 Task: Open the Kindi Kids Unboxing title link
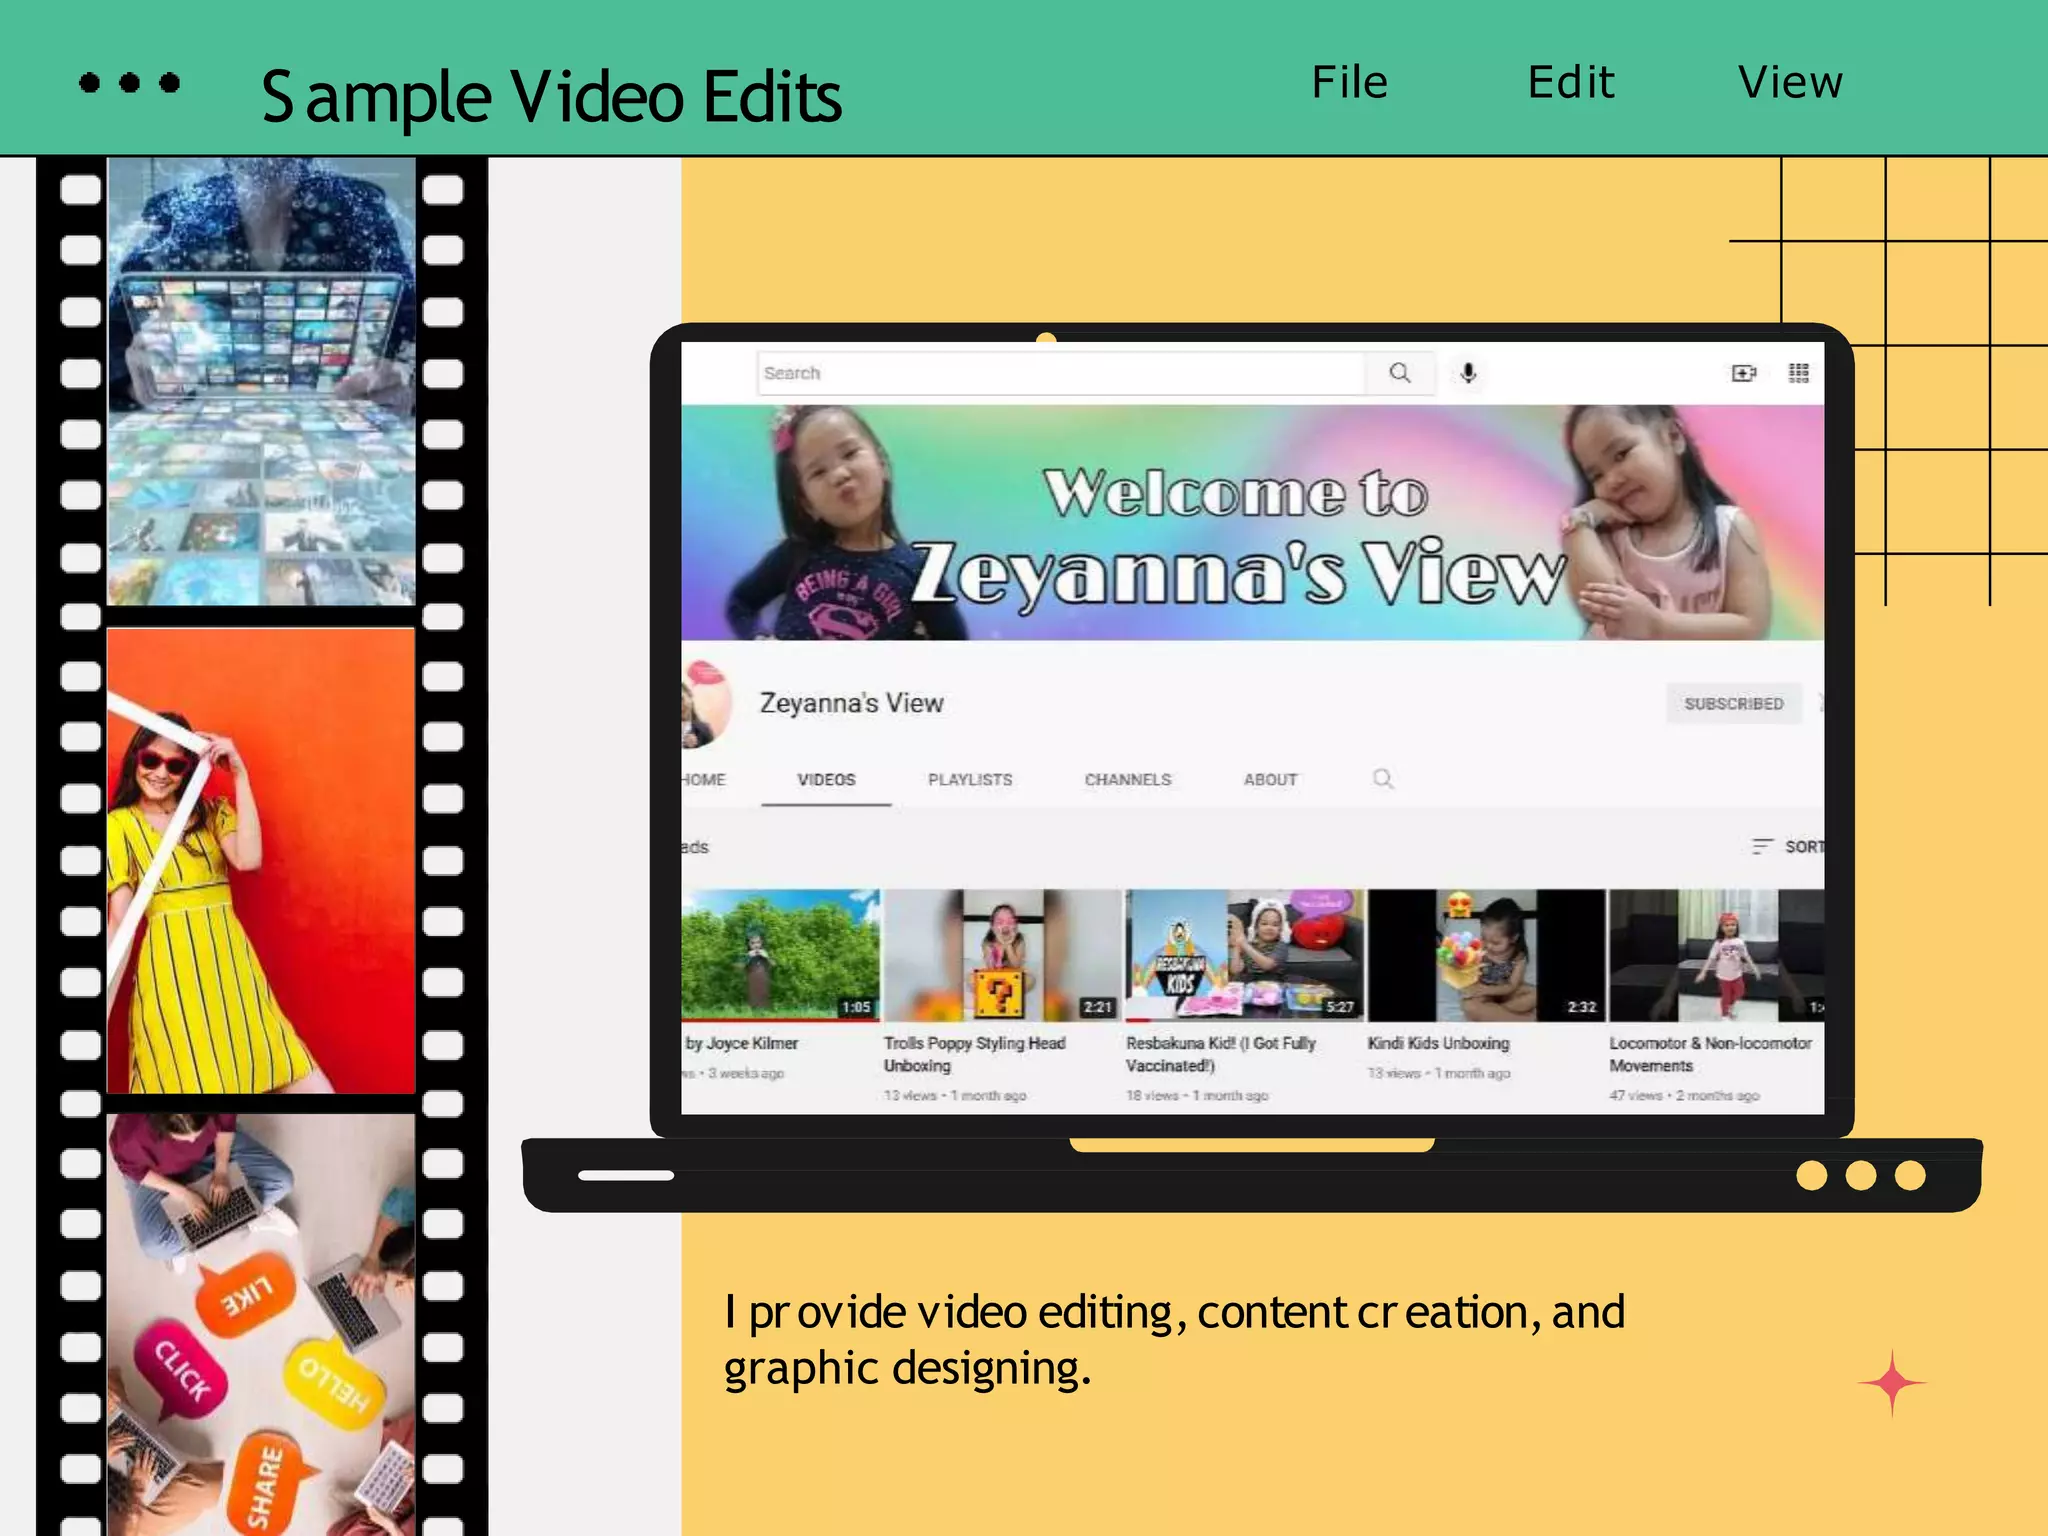click(1437, 1043)
